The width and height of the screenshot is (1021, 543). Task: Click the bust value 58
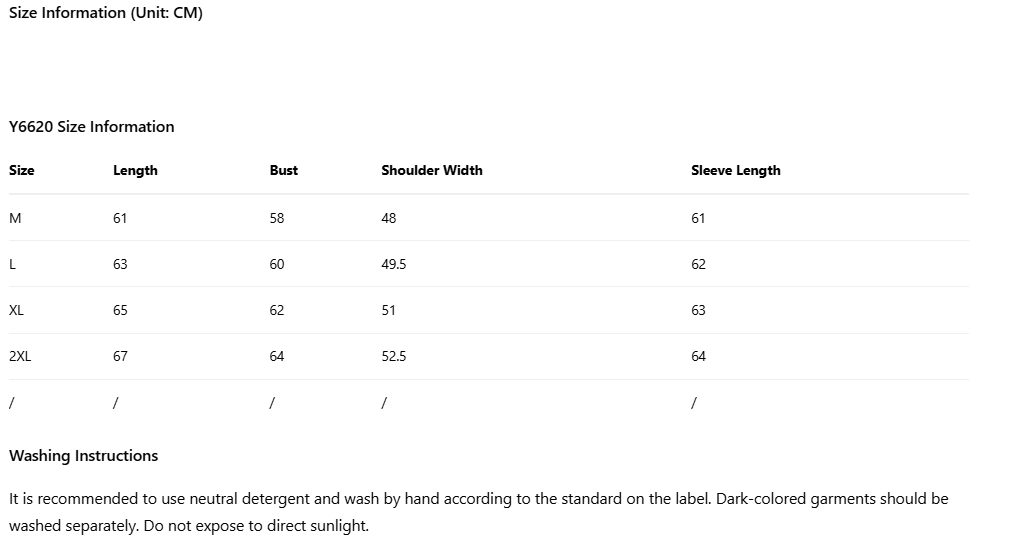[x=277, y=218]
